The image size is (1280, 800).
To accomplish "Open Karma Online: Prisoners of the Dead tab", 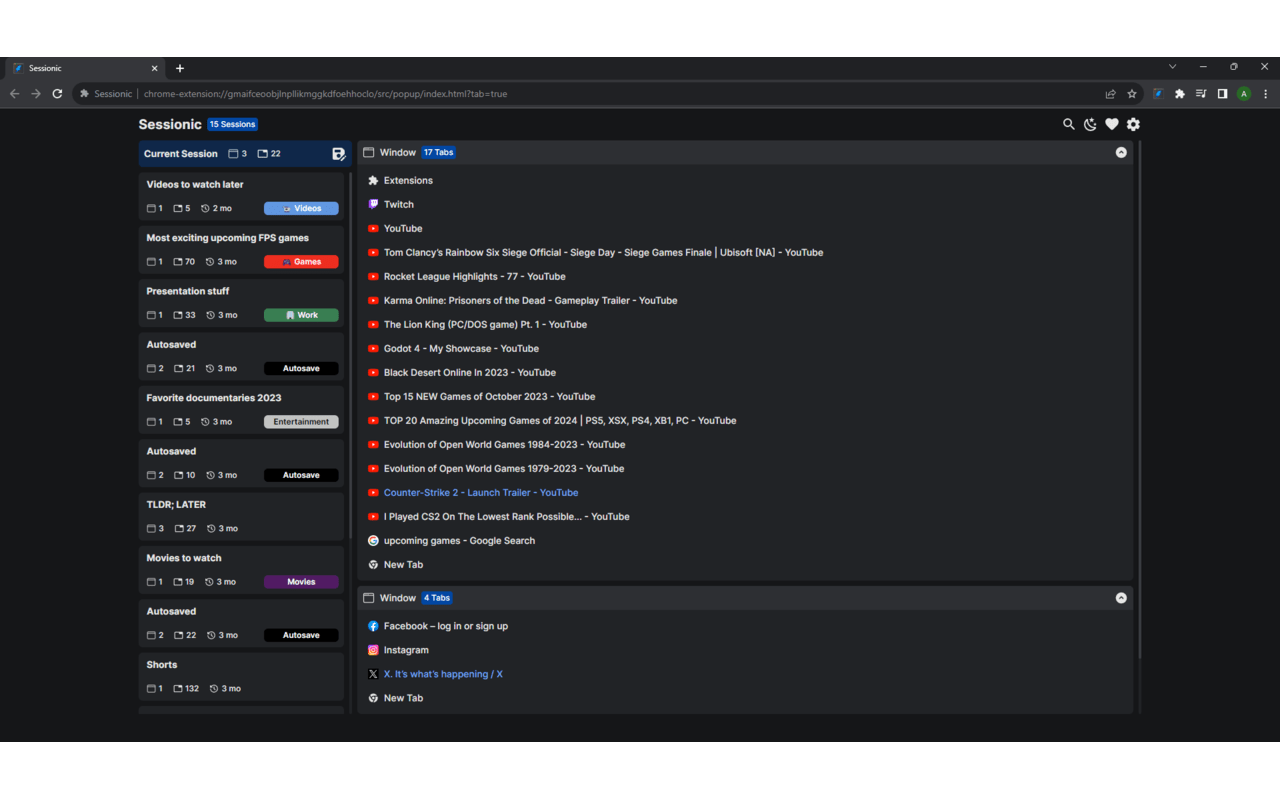I will click(x=530, y=300).
